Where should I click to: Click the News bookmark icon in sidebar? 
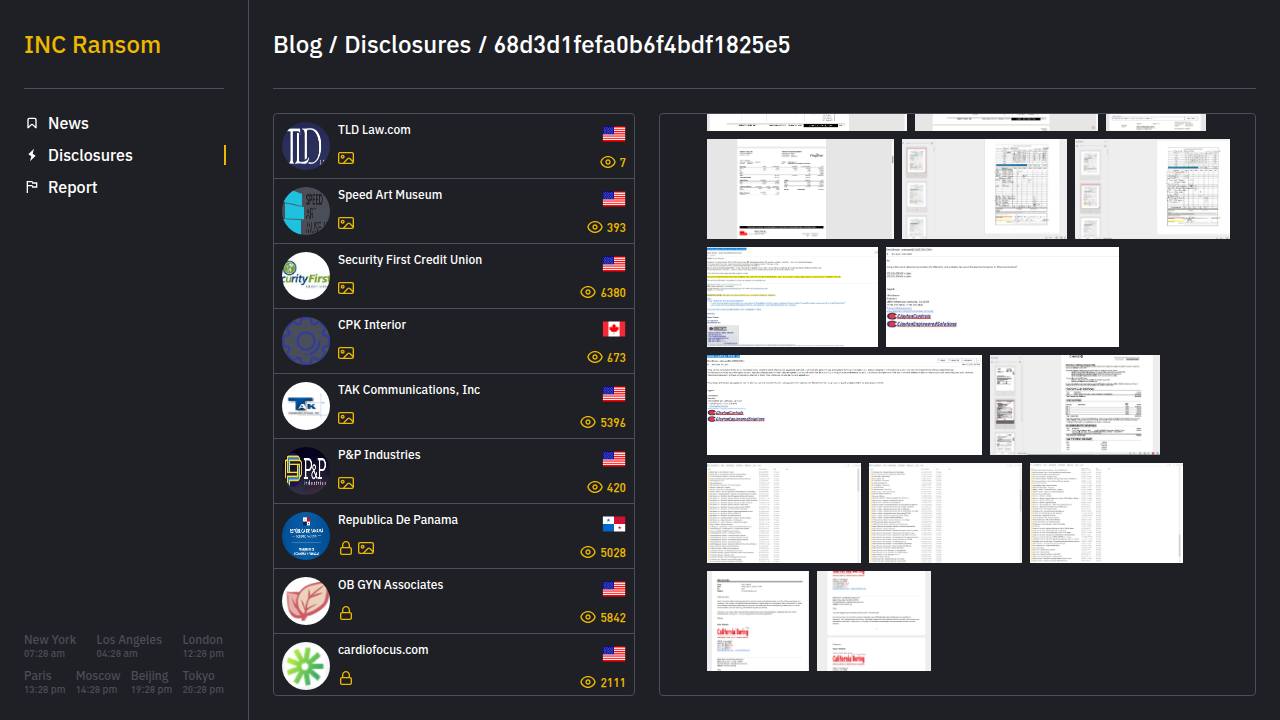(32, 123)
